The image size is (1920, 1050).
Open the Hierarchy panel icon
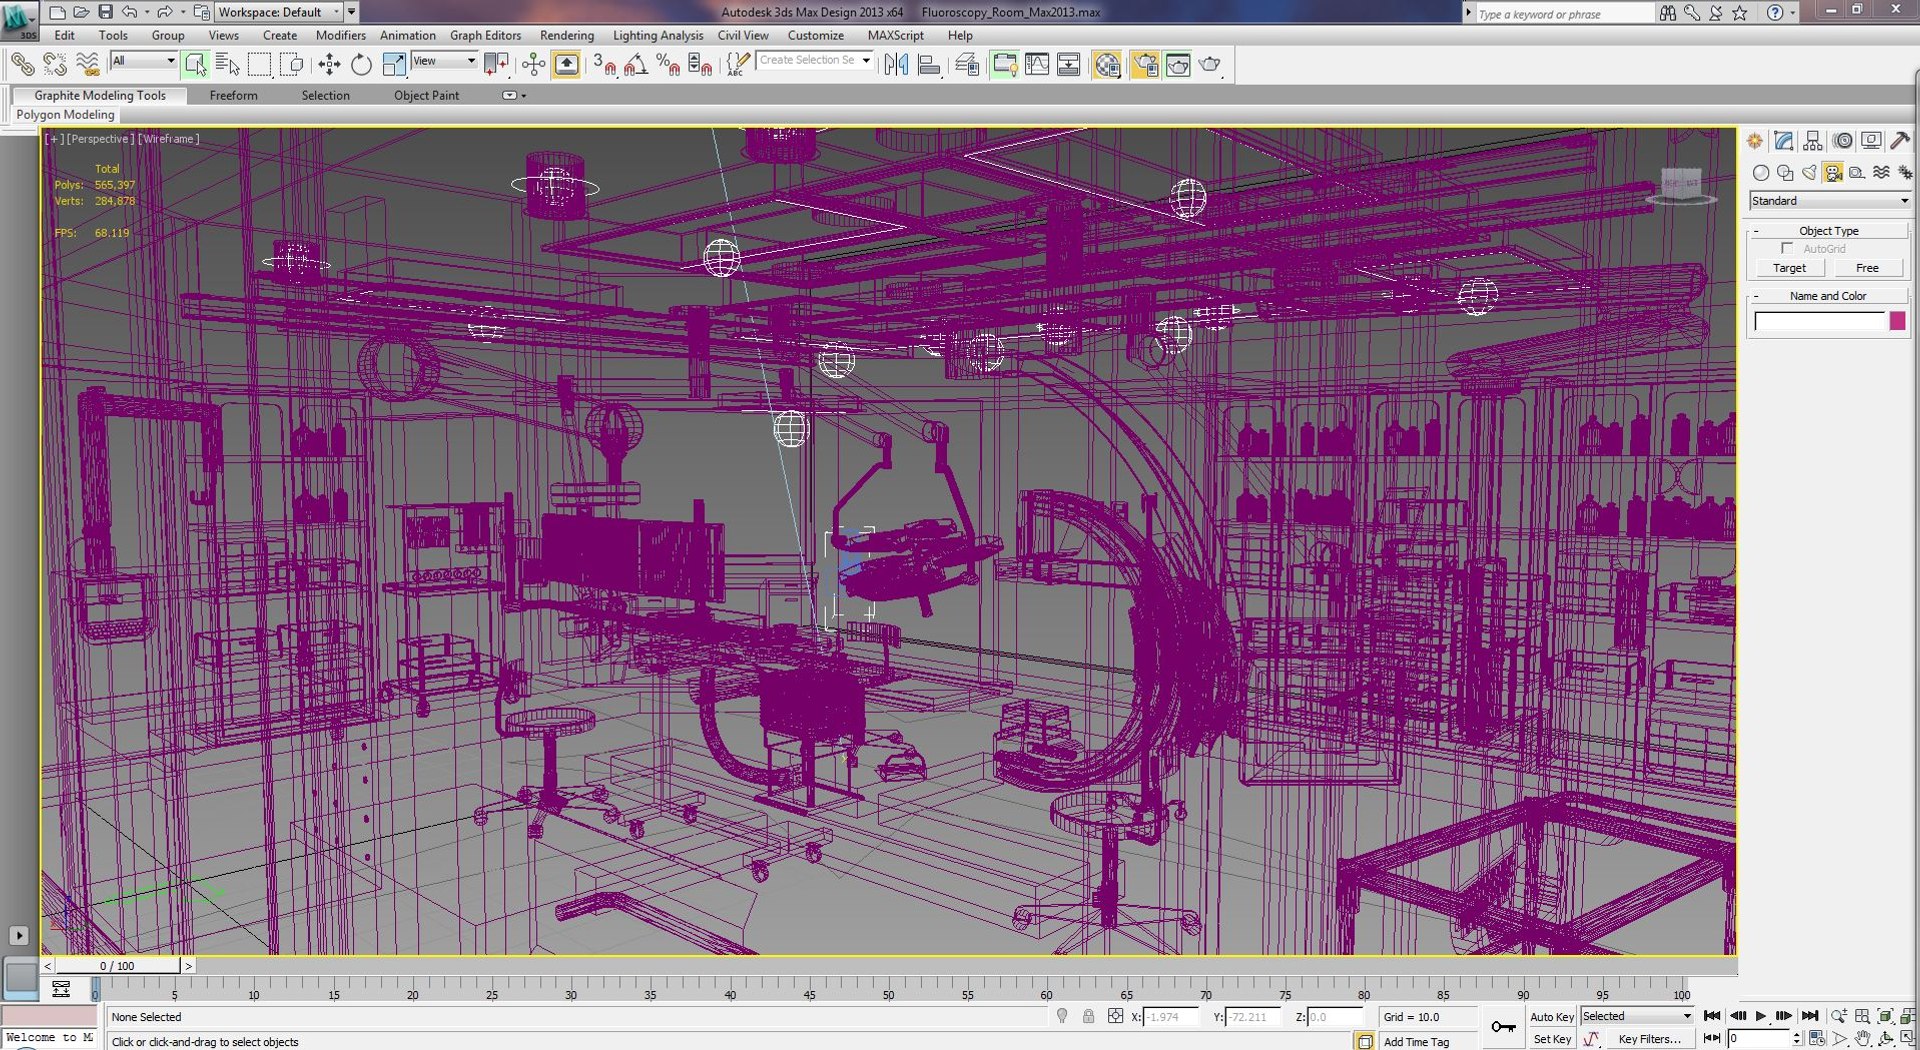[1813, 141]
